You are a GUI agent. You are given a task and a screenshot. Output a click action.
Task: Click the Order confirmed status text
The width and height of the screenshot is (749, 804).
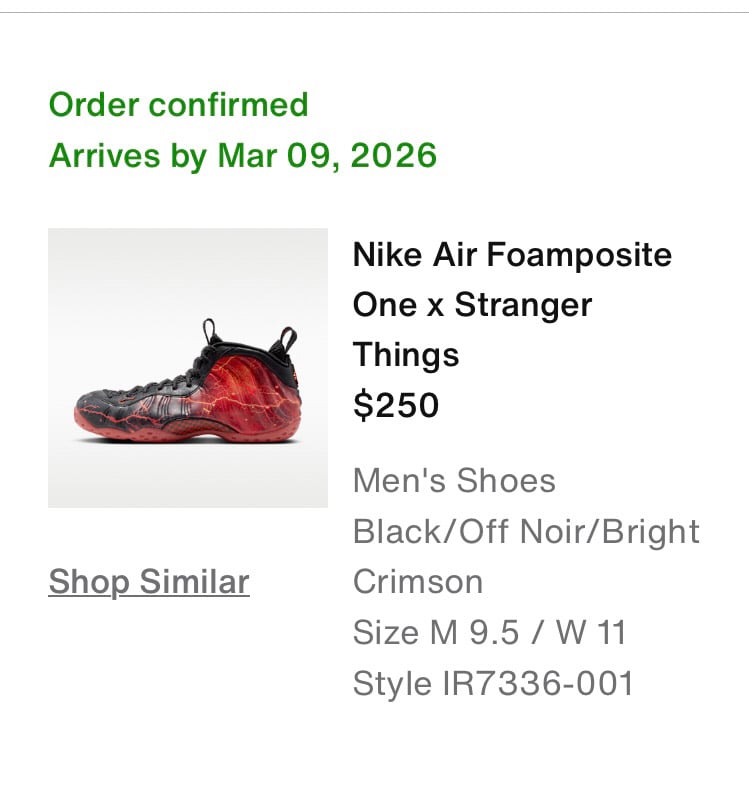point(178,104)
